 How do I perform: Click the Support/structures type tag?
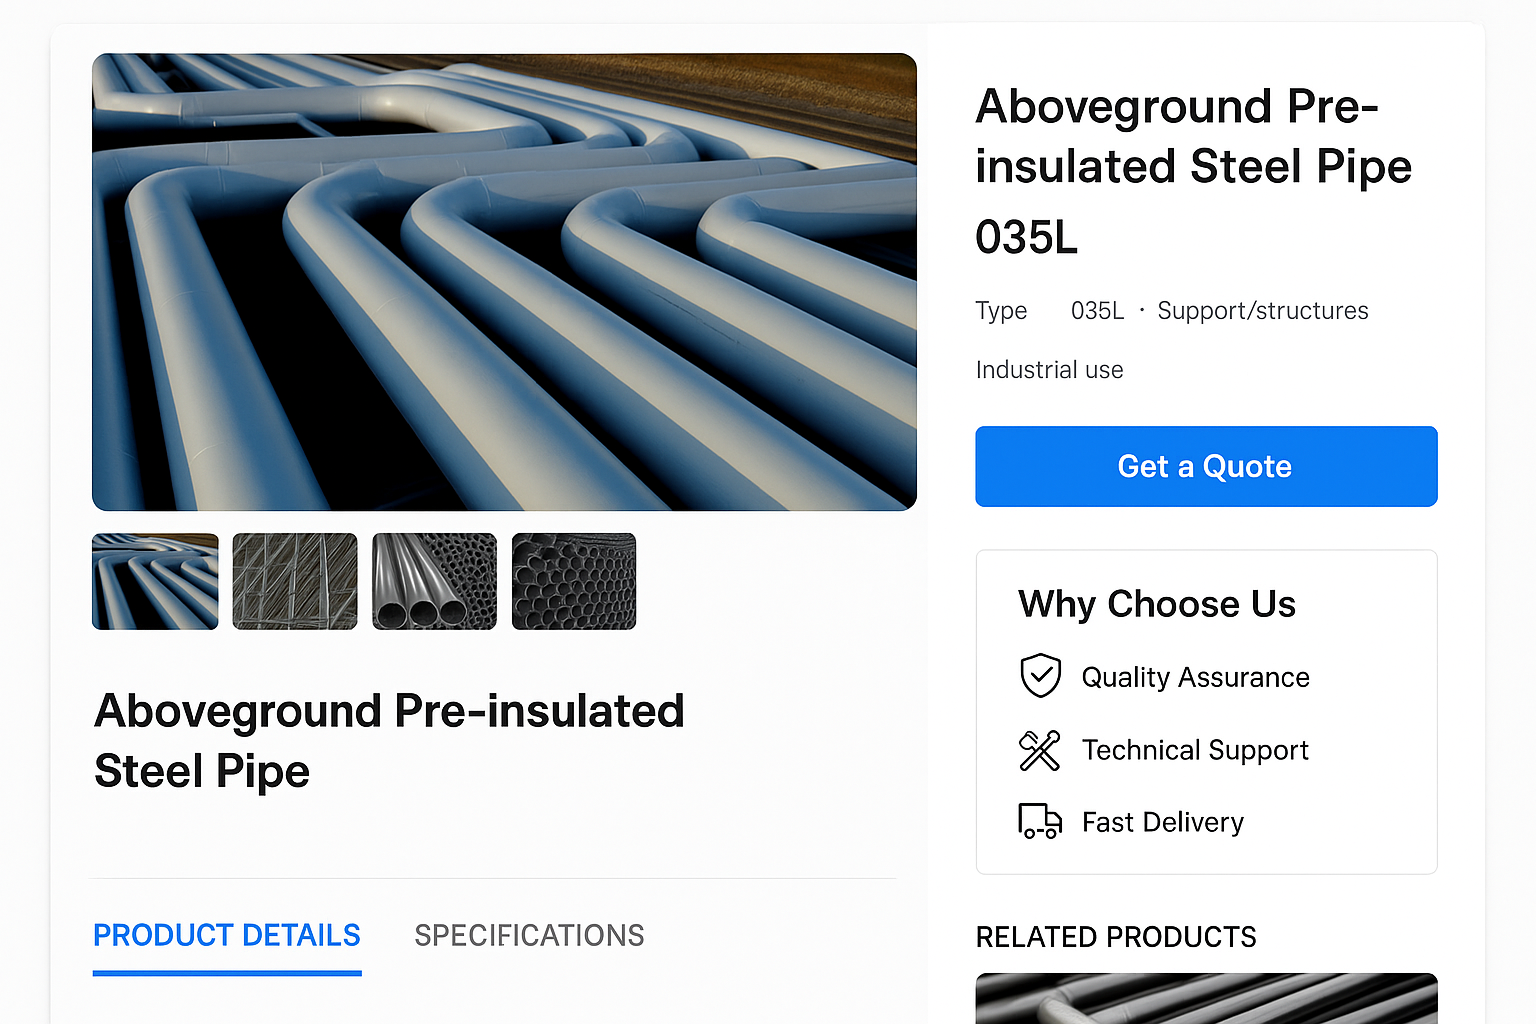coord(1262,311)
